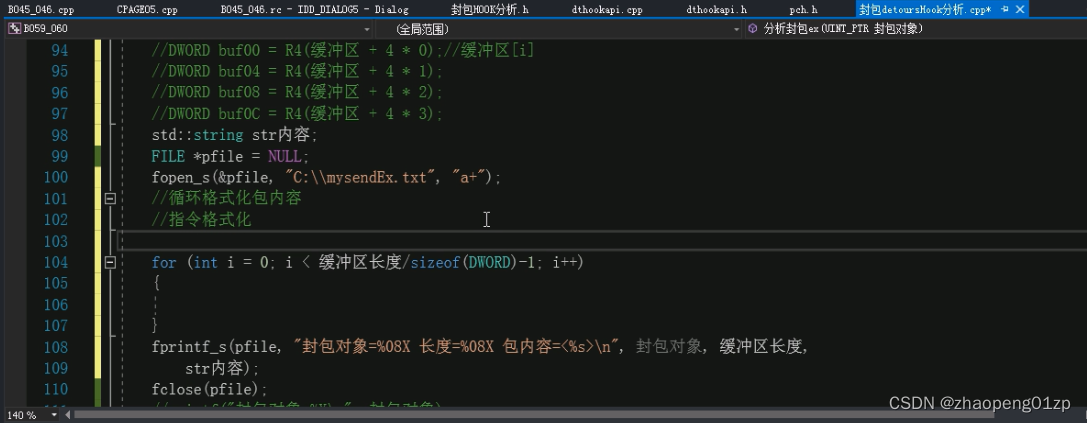Click sizeof(DWORD) in the loop condition
The image size is (1087, 423).
click(464, 262)
